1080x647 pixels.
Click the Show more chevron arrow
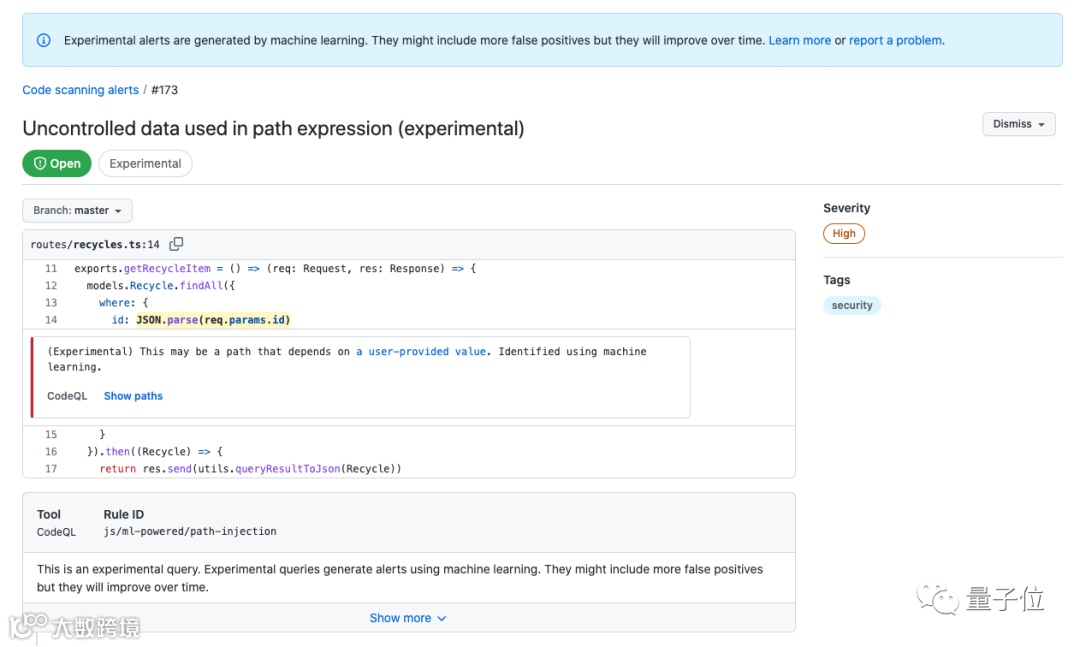(x=442, y=619)
